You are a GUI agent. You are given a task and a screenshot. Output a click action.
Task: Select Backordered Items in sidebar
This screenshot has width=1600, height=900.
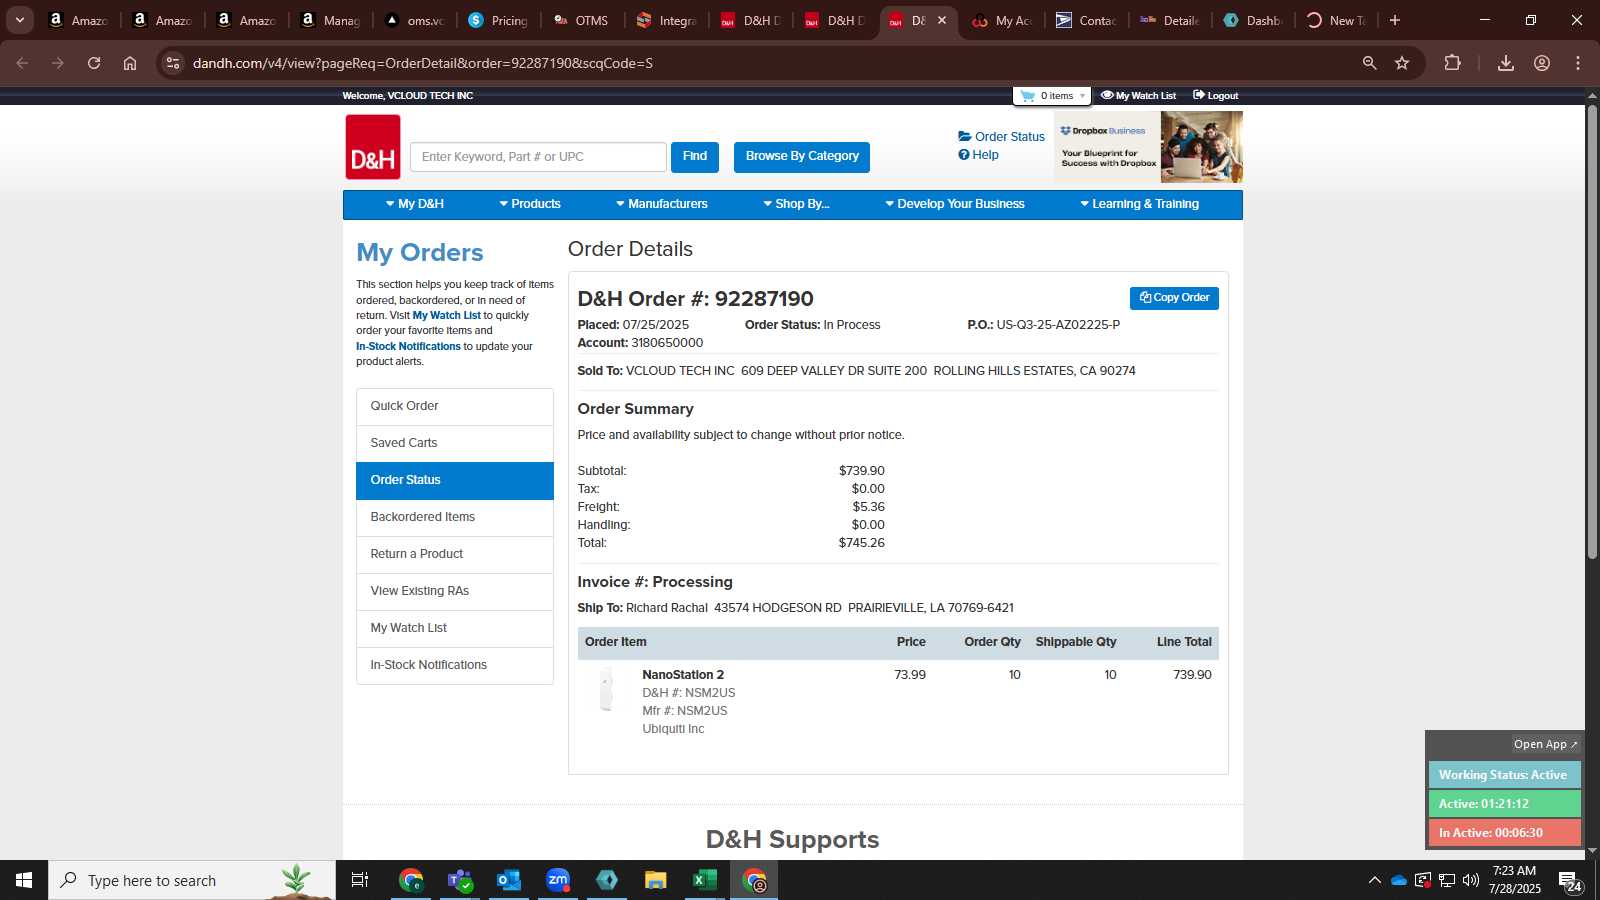[x=455, y=518]
